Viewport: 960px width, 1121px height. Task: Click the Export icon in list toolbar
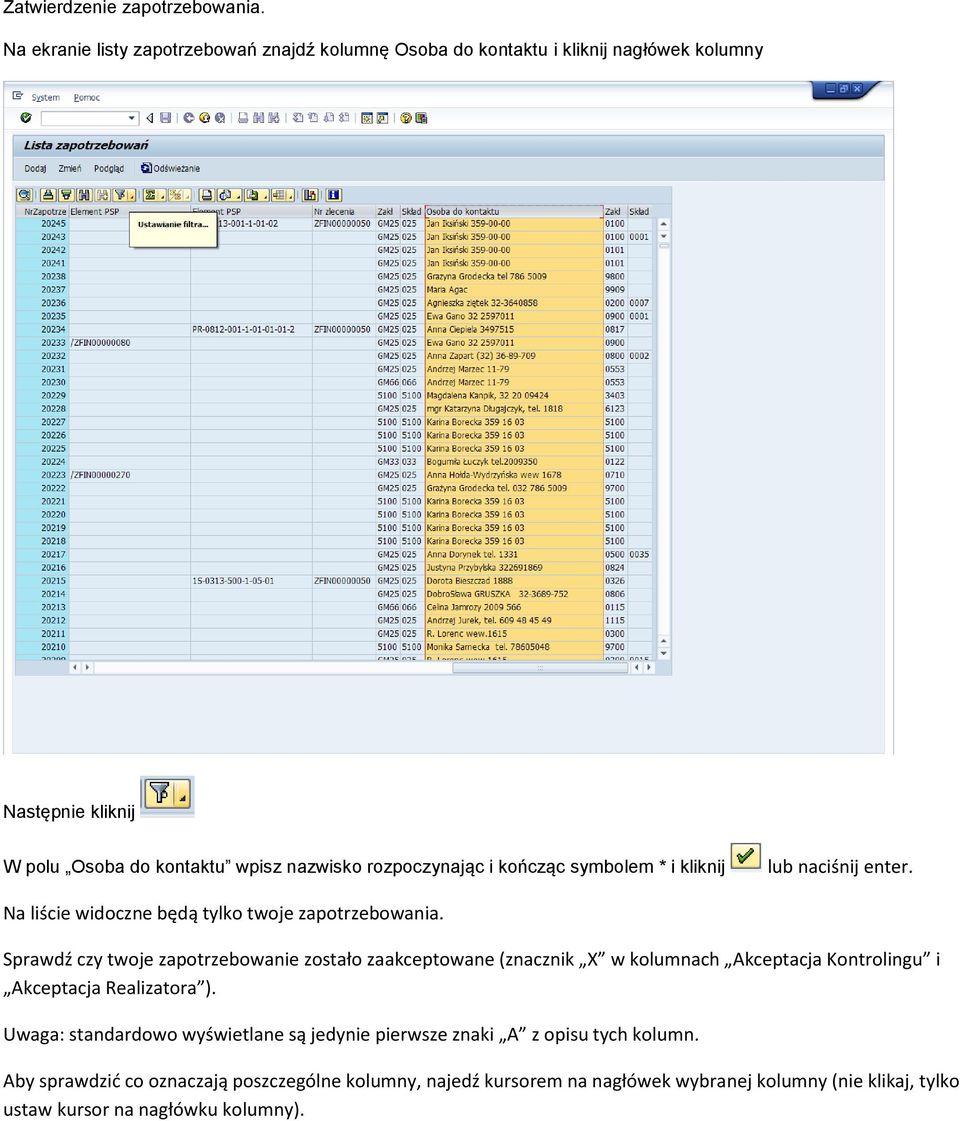coord(252,195)
